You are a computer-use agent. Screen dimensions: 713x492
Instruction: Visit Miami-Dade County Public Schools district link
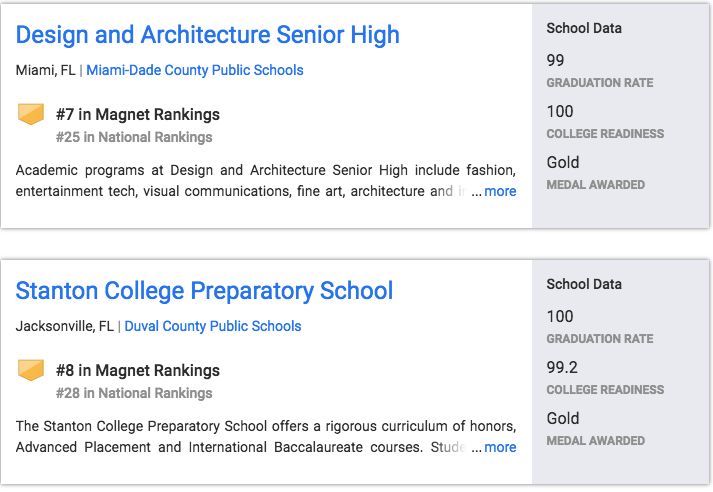click(195, 70)
